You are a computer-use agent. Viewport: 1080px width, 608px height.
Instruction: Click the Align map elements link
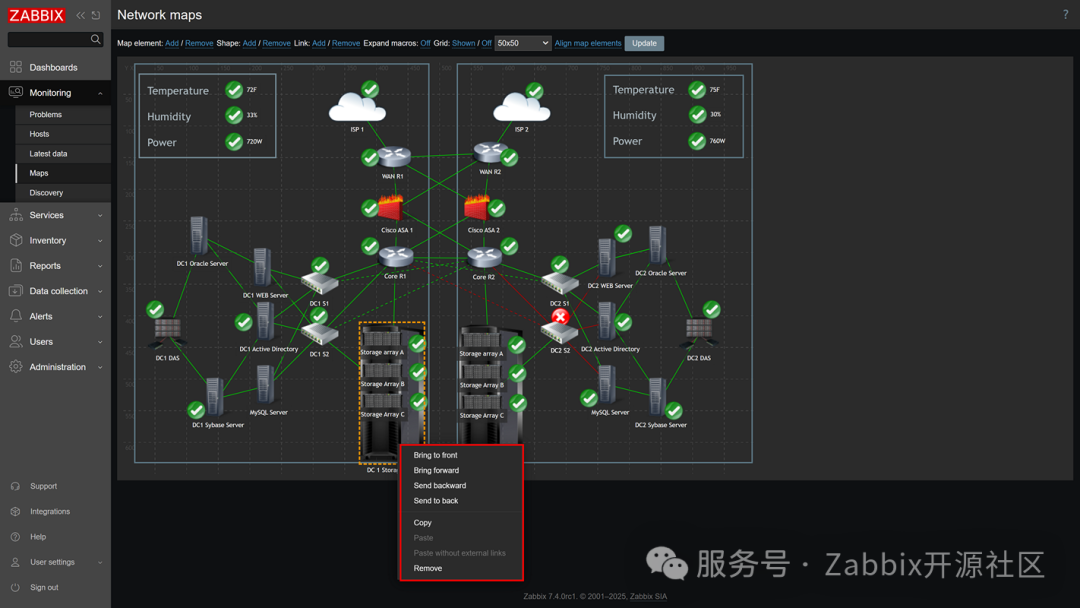tap(588, 44)
